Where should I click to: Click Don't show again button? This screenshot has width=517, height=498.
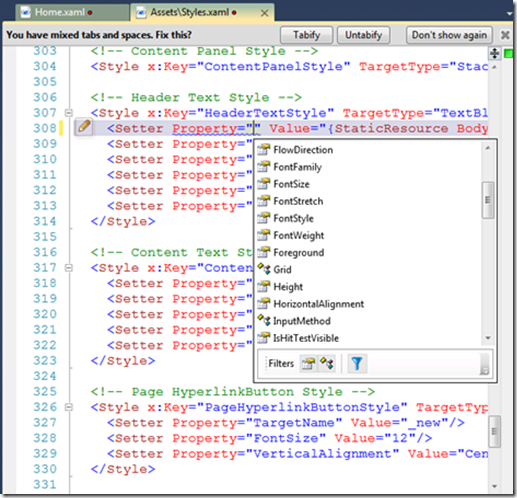point(449,35)
